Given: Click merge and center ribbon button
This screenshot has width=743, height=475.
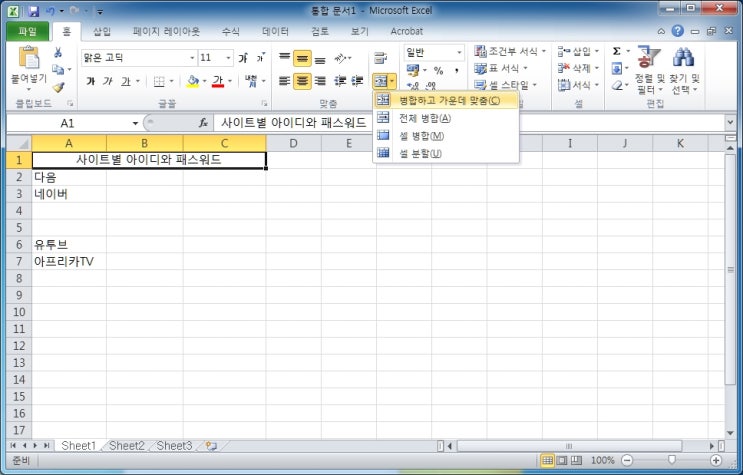Looking at the screenshot, I should pyautogui.click(x=381, y=81).
